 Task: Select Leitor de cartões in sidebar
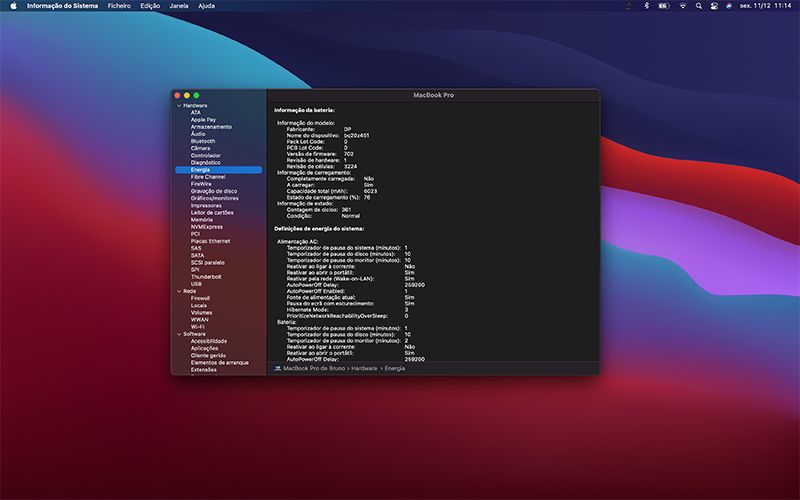[212, 213]
